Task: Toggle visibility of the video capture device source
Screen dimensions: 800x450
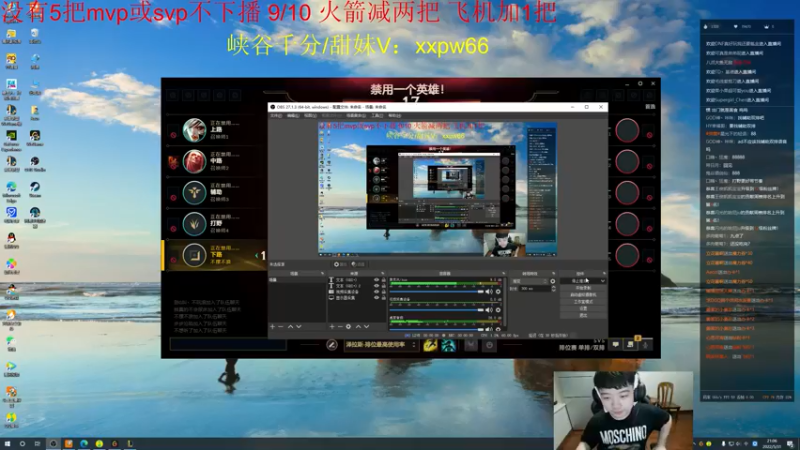Action: click(377, 292)
